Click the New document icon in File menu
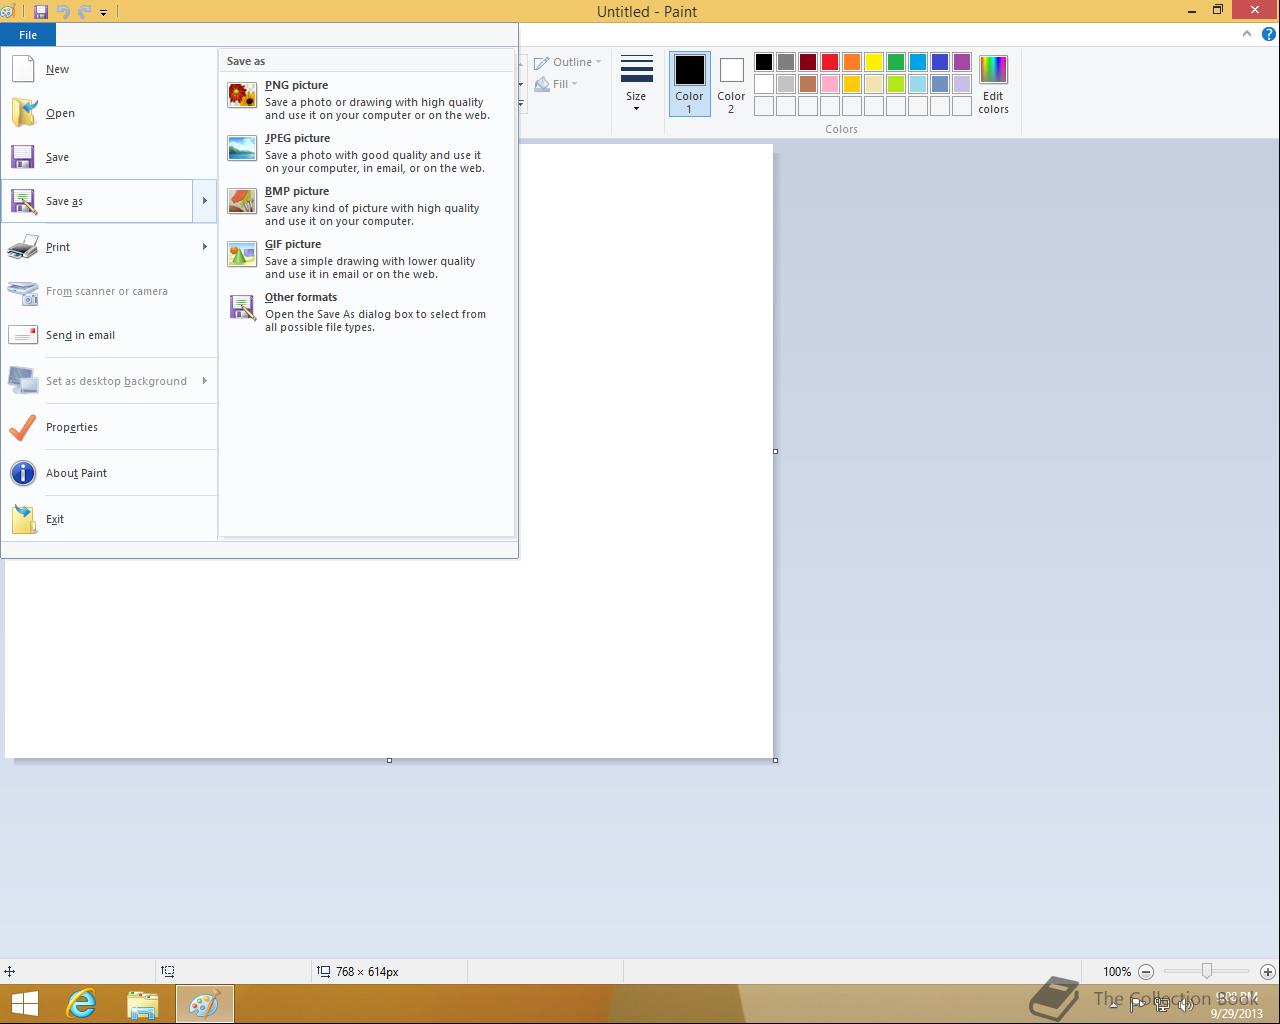The width and height of the screenshot is (1280, 1024). pyautogui.click(x=23, y=69)
